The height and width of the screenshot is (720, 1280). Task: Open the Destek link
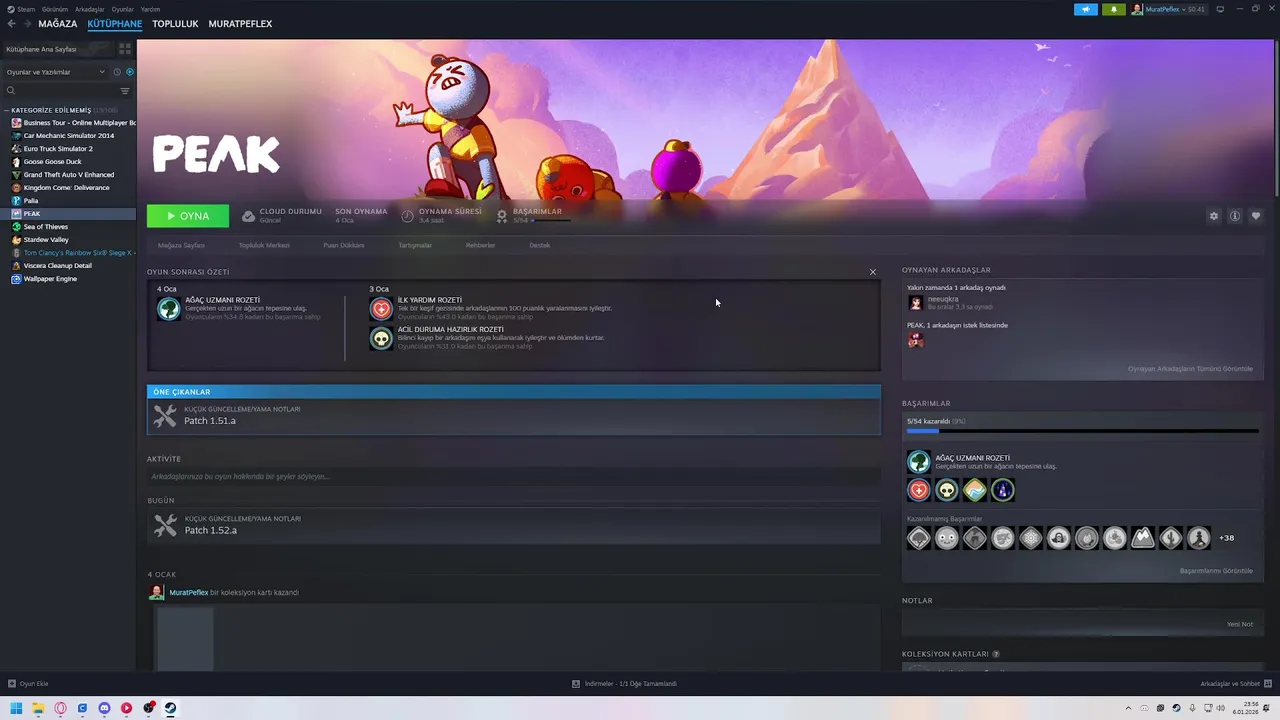coord(540,245)
